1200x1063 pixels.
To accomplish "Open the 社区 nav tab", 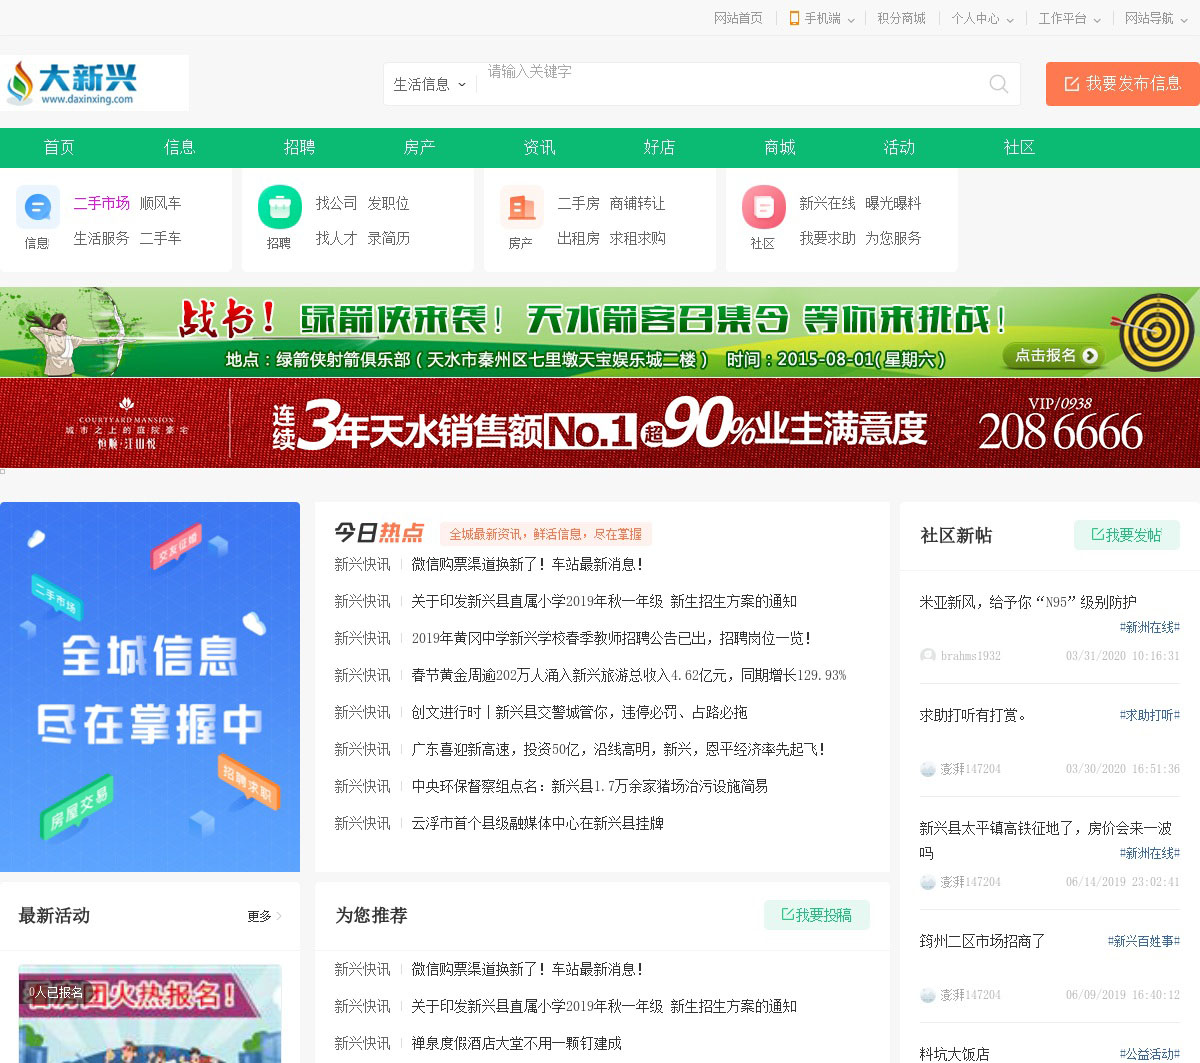I will pyautogui.click(x=1019, y=147).
